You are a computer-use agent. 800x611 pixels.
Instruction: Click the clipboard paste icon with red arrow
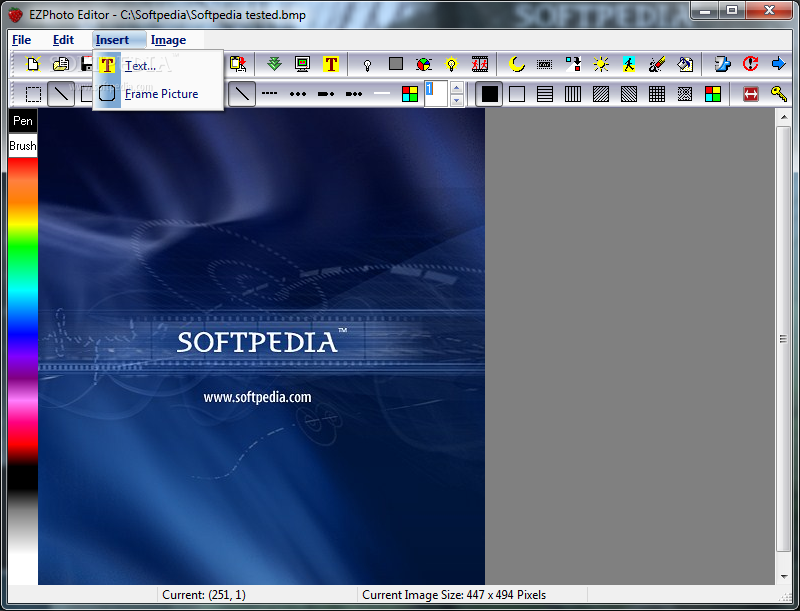[238, 64]
